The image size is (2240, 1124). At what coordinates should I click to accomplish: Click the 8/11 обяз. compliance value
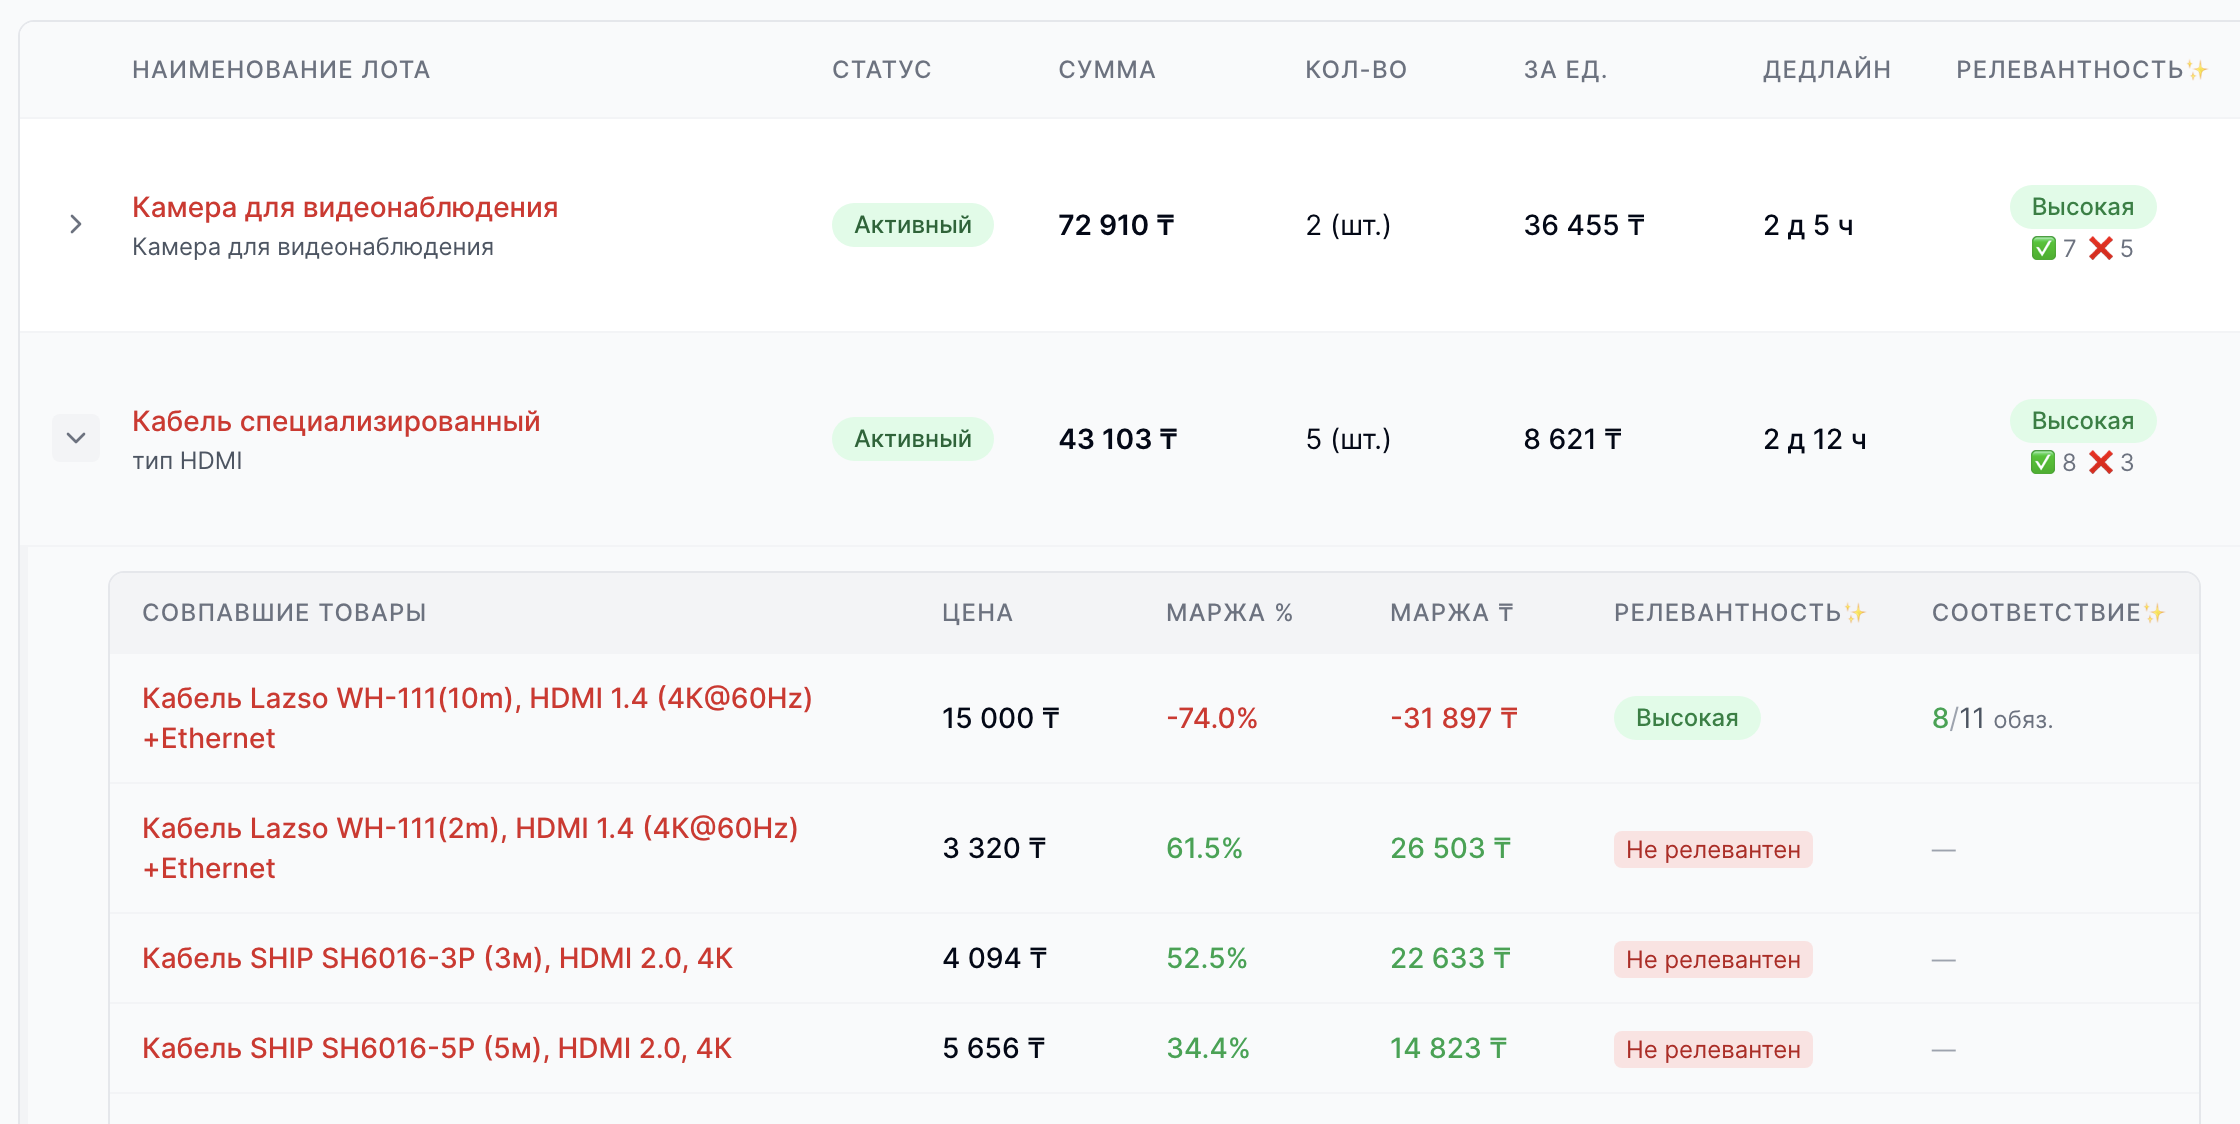click(x=1990, y=717)
